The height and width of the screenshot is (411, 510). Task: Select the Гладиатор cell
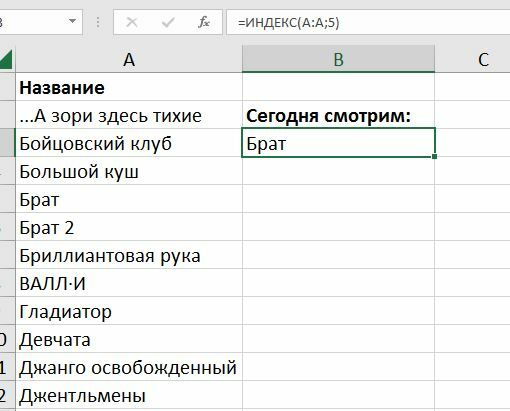pyautogui.click(x=129, y=311)
